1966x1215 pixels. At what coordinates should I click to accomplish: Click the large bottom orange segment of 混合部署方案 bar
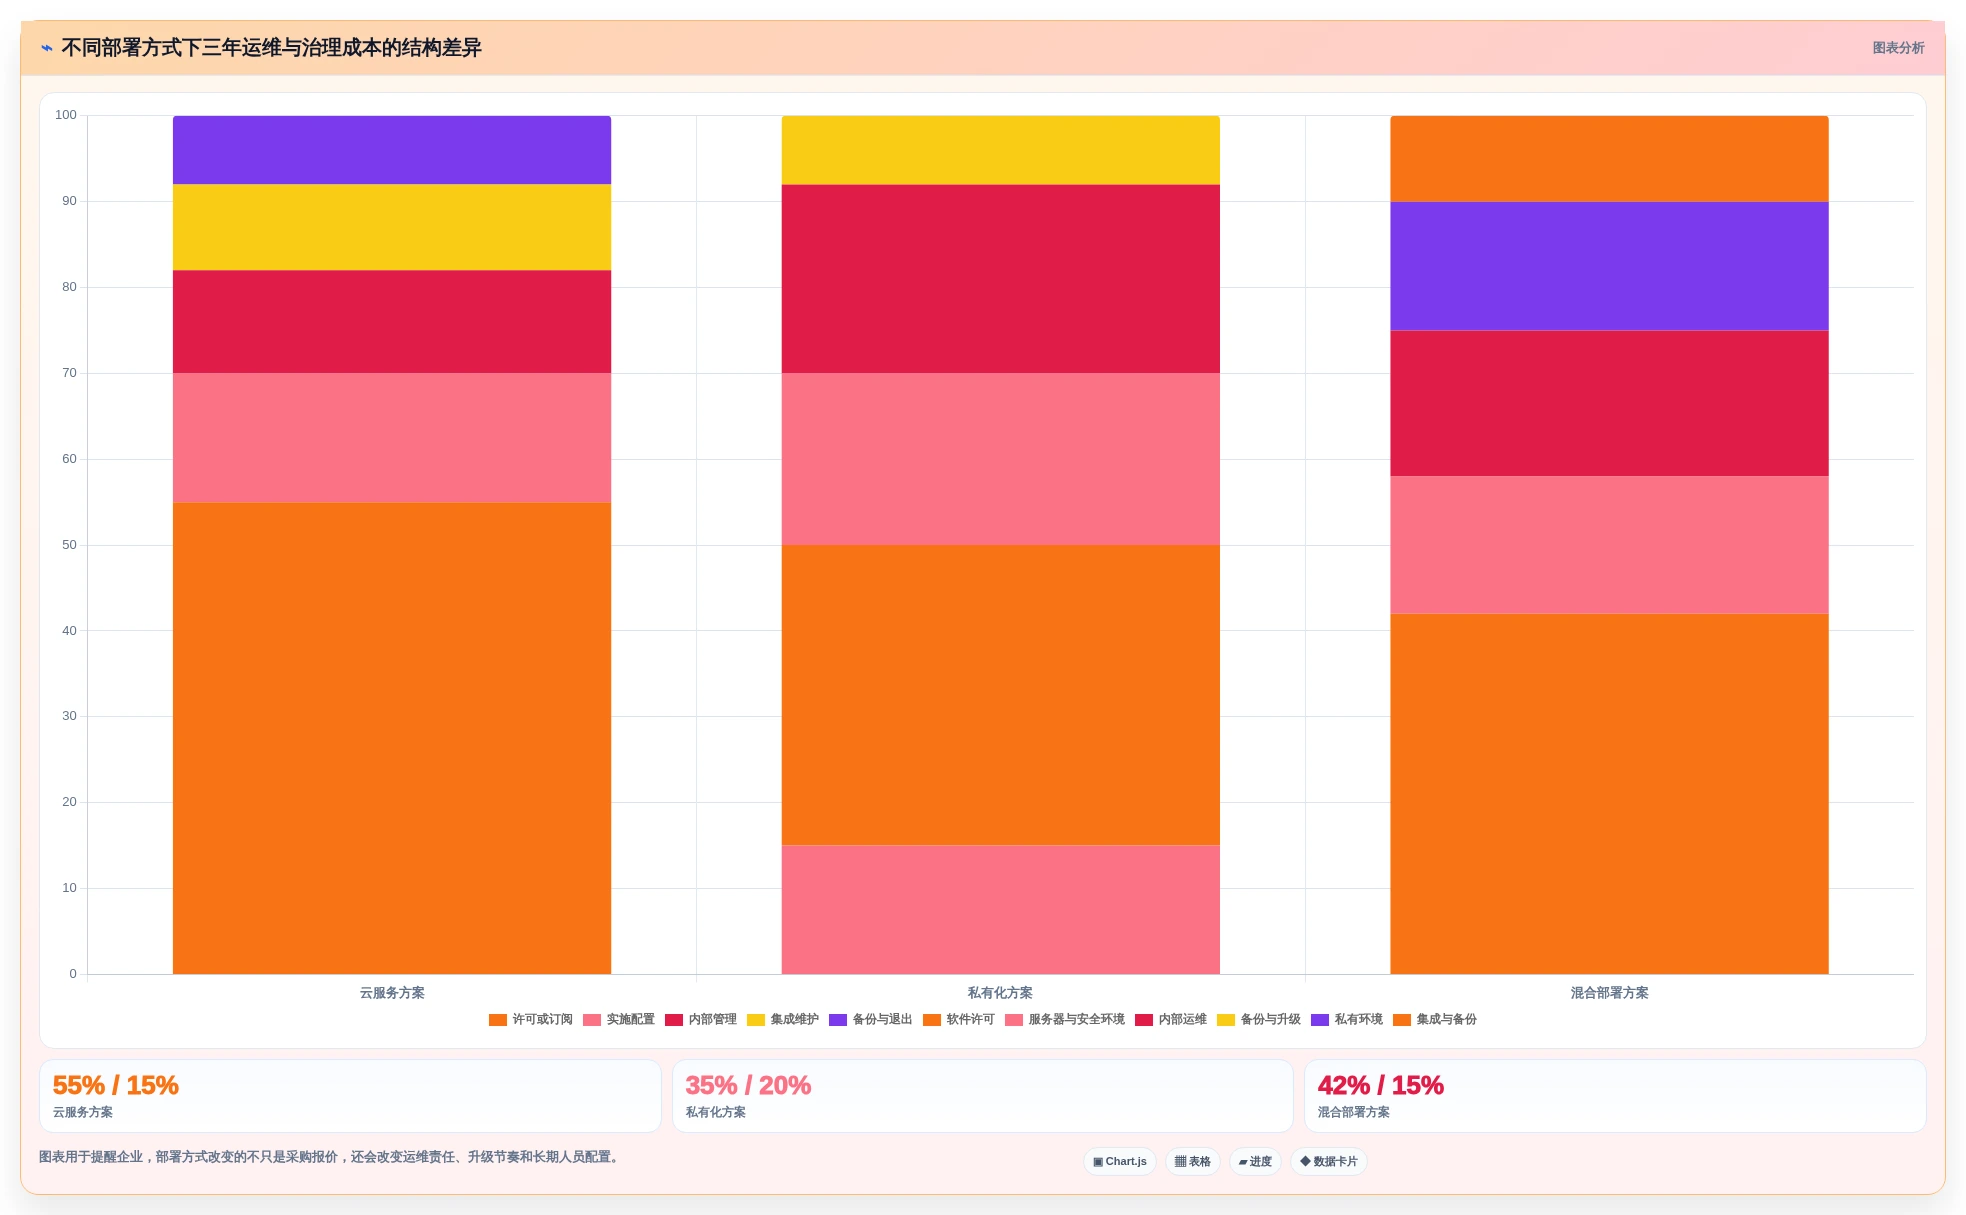click(x=1609, y=794)
